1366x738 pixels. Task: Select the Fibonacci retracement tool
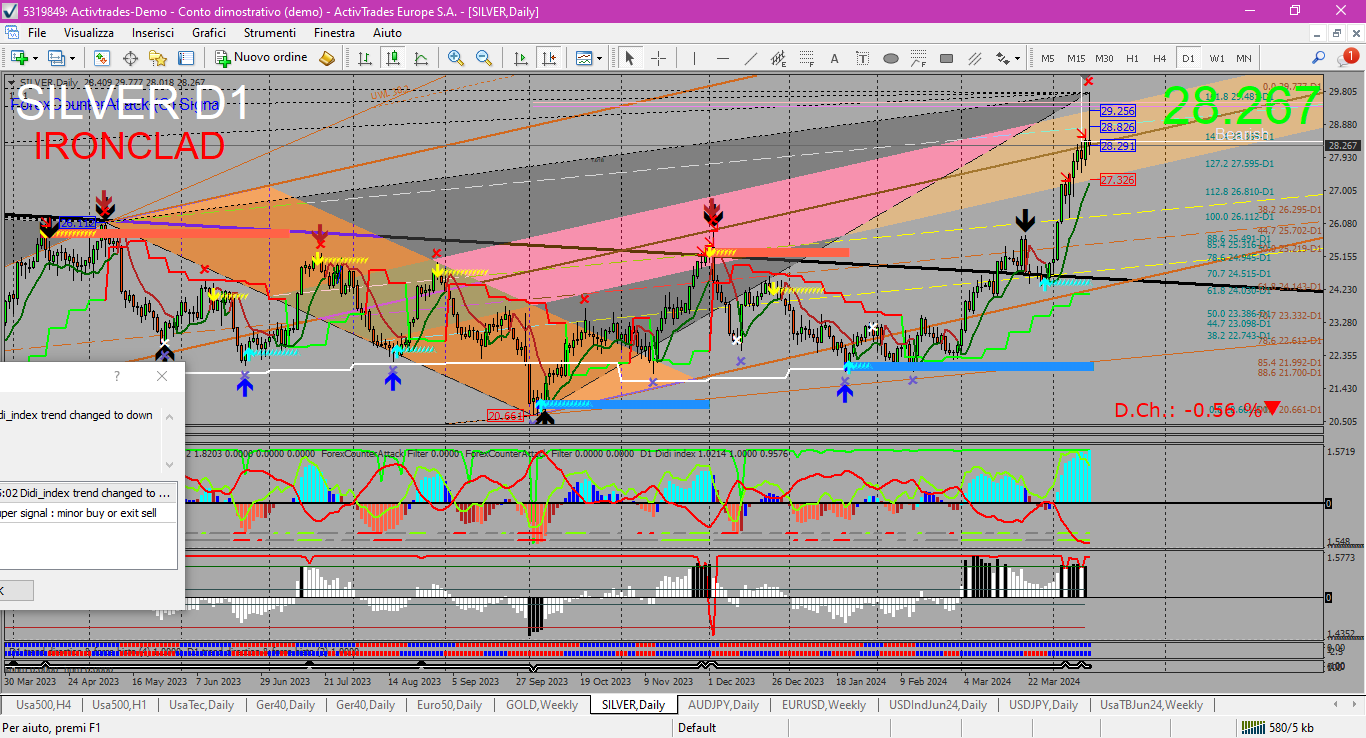coord(807,58)
